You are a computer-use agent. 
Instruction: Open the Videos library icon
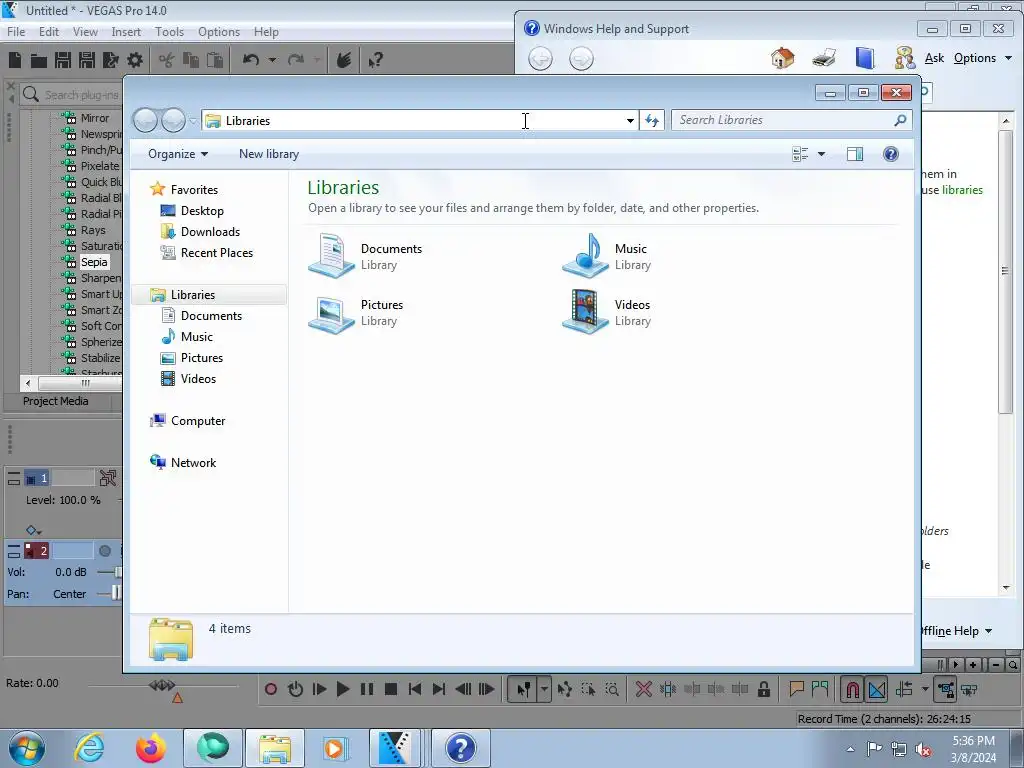tap(585, 312)
